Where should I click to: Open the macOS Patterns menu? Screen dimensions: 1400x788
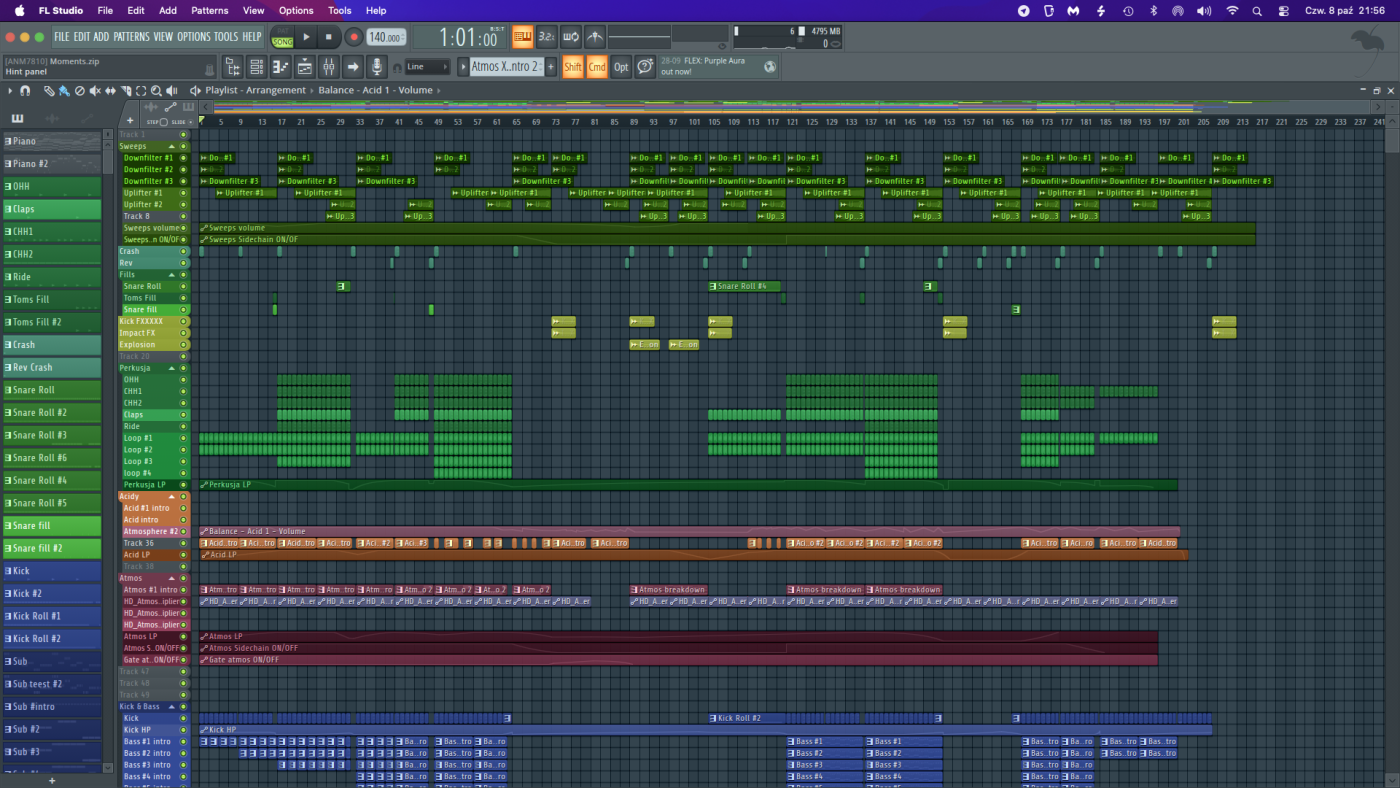pyautogui.click(x=210, y=11)
